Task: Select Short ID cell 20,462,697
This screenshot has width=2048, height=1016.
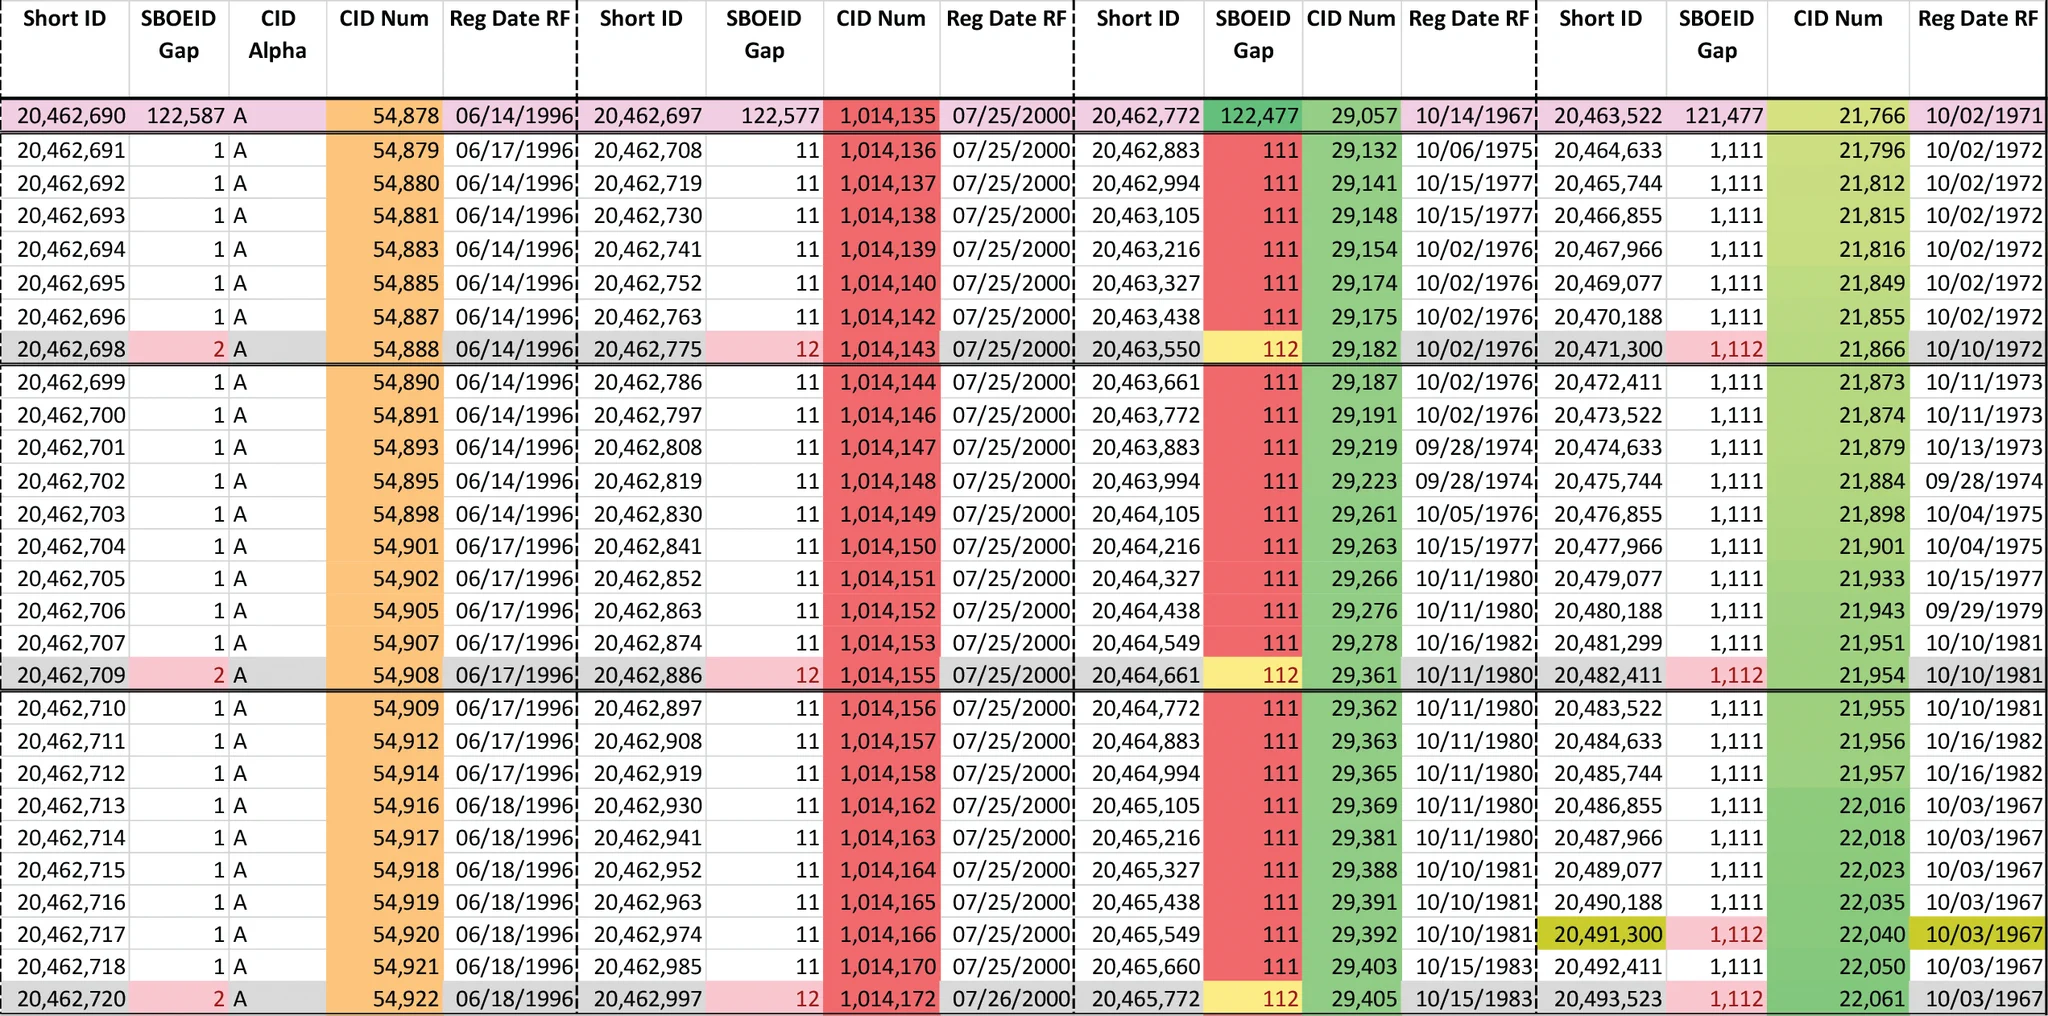Action: click(x=642, y=116)
